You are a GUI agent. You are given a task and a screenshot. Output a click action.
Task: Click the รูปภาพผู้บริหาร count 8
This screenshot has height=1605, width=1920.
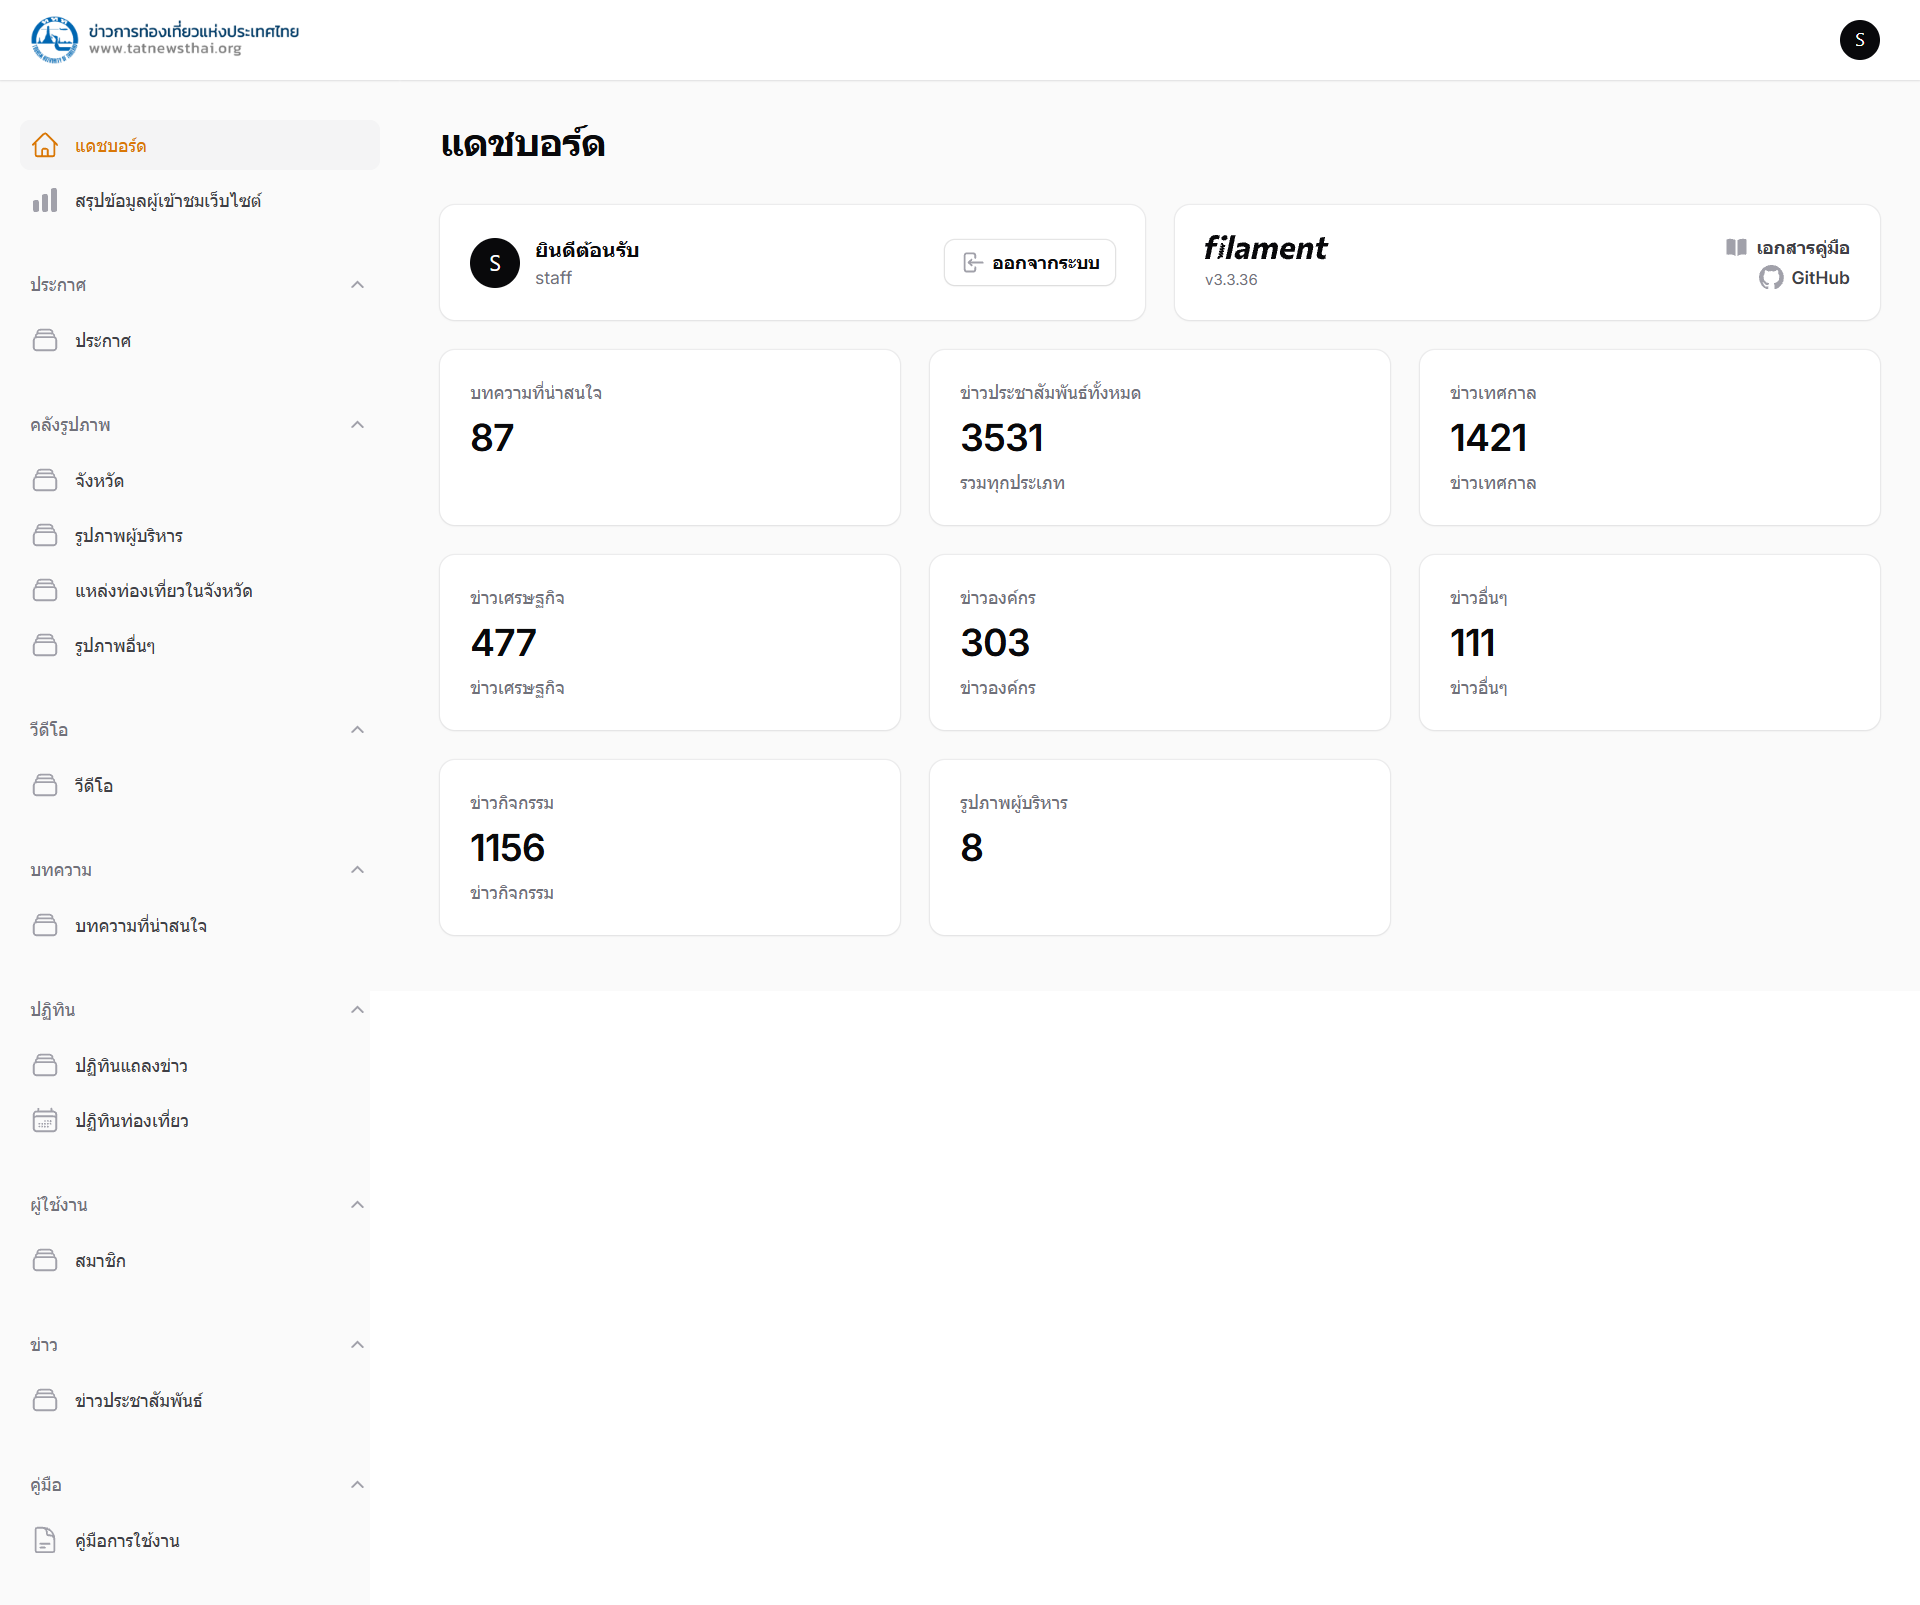pos(972,847)
